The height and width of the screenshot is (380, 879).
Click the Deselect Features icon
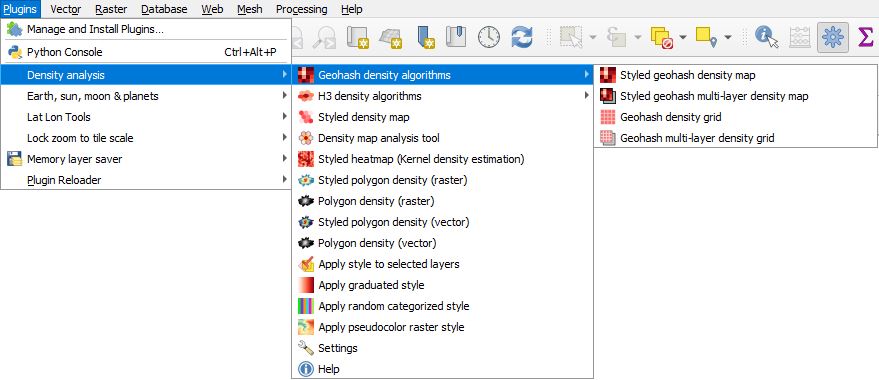pyautogui.click(x=662, y=38)
